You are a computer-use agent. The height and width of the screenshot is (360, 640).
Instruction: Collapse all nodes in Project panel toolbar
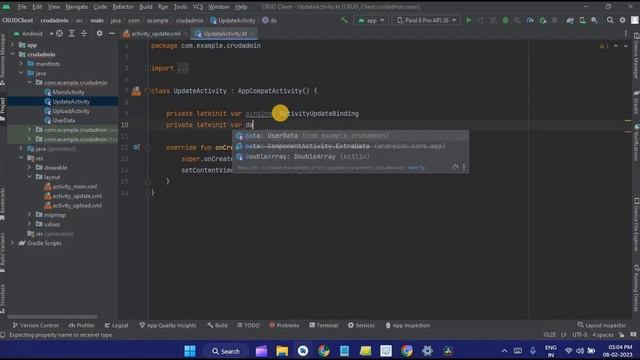84,33
